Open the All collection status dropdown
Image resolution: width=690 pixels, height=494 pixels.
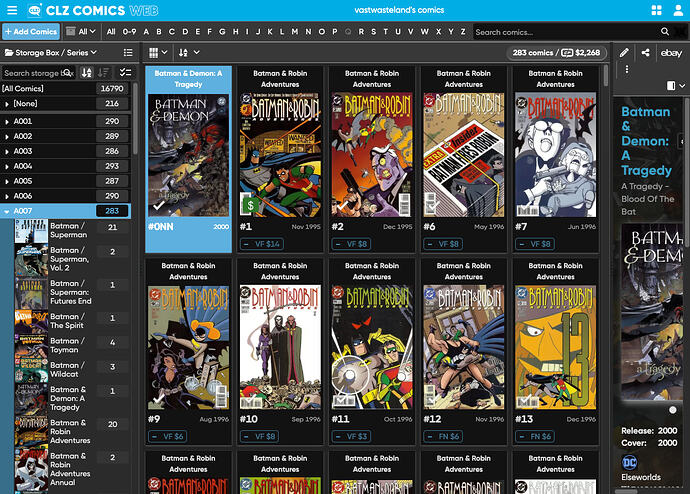pyautogui.click(x=81, y=32)
